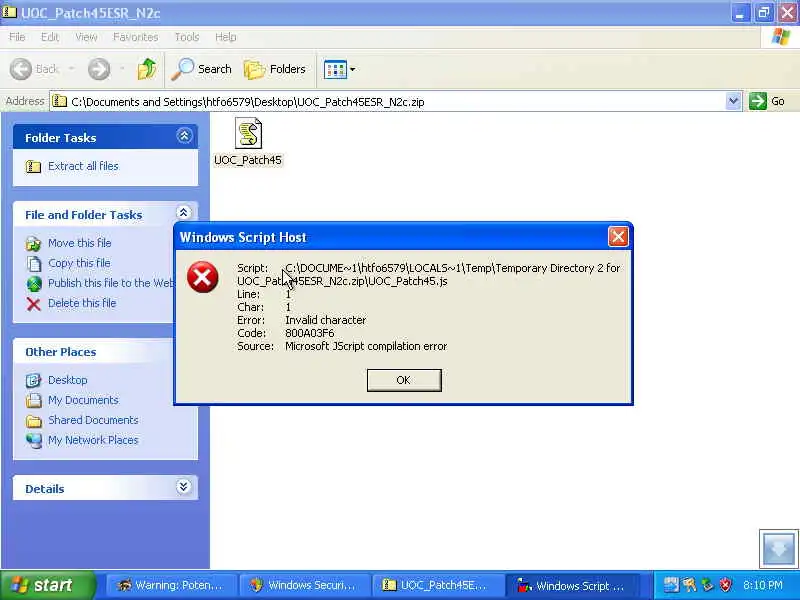Click the first system tray icon
The image size is (800, 600).
(671, 585)
